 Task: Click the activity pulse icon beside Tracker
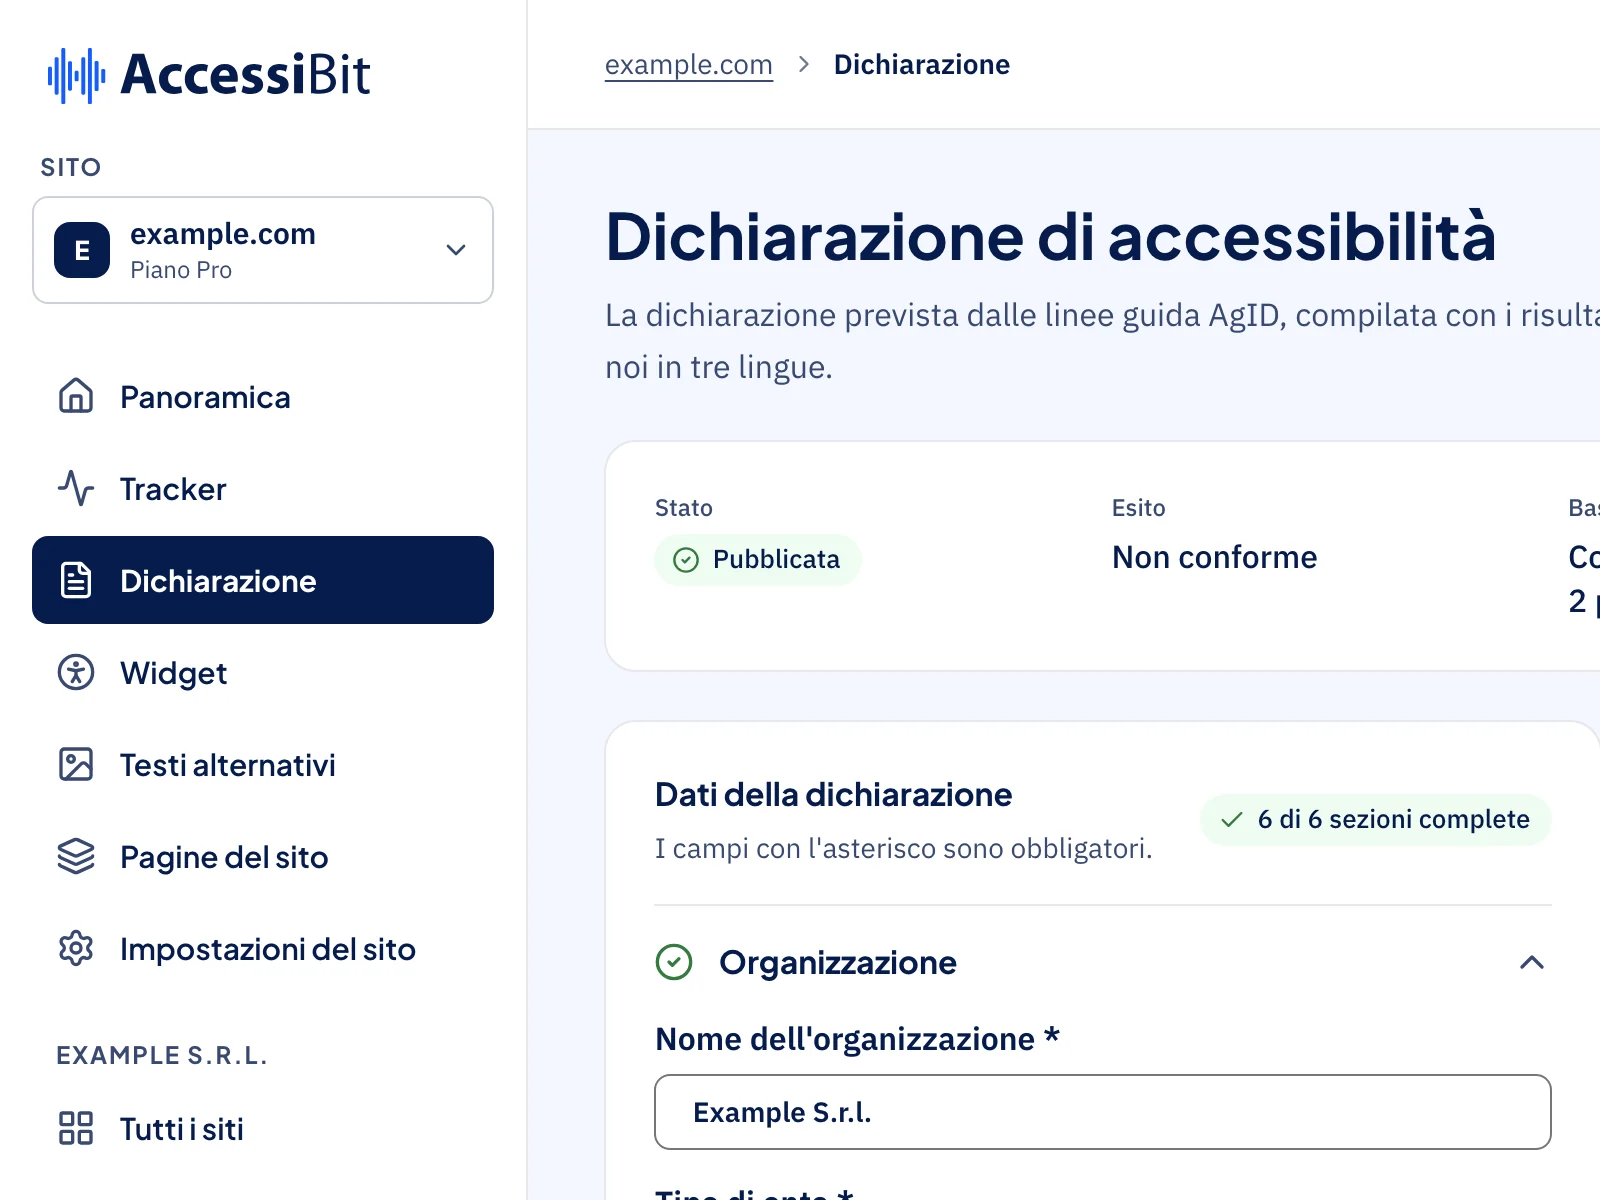pos(76,489)
